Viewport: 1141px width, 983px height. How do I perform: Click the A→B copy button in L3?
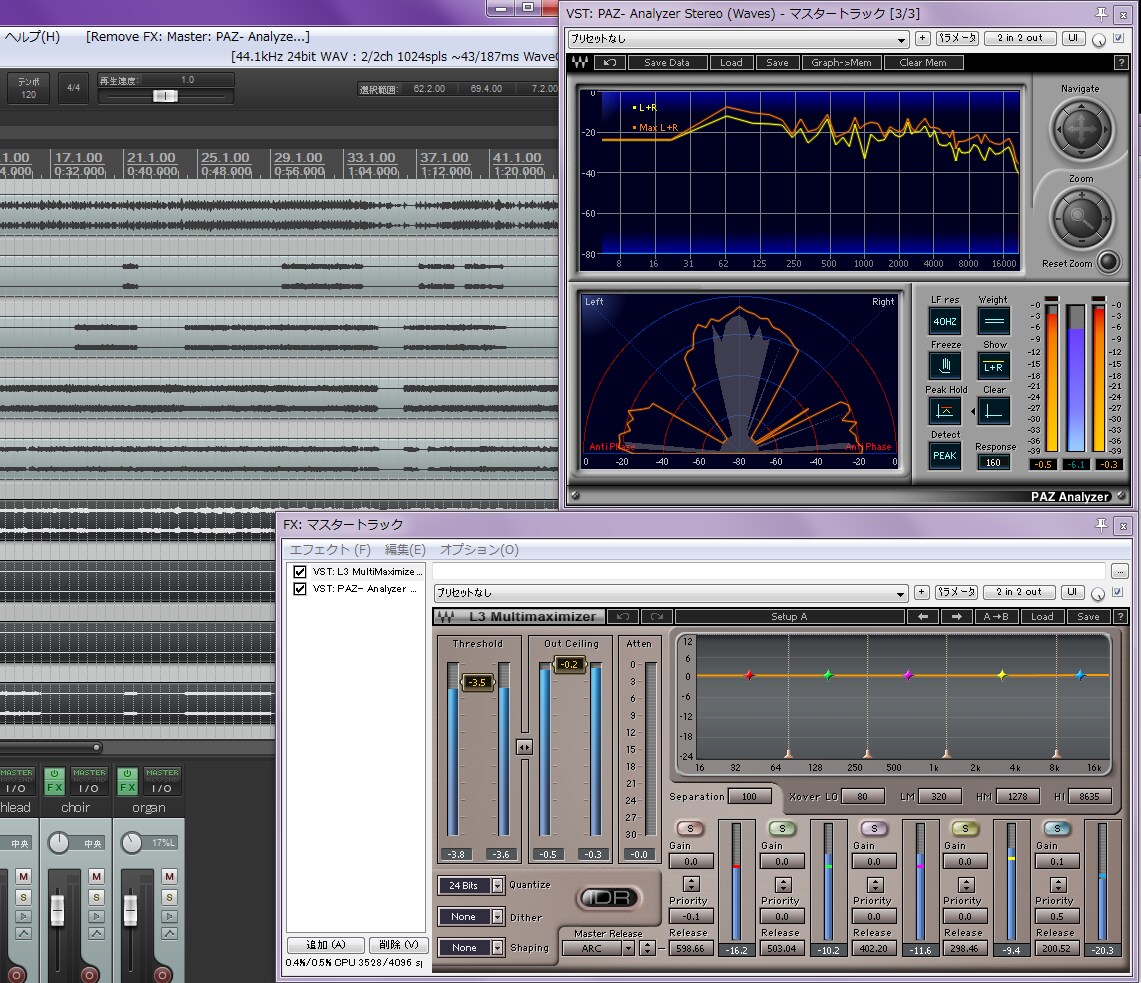pyautogui.click(x=995, y=616)
